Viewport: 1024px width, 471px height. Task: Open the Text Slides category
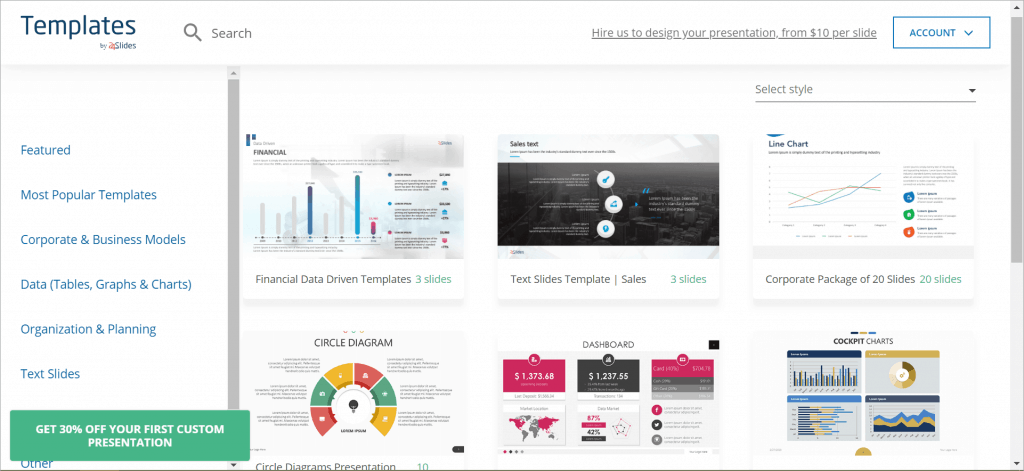50,374
